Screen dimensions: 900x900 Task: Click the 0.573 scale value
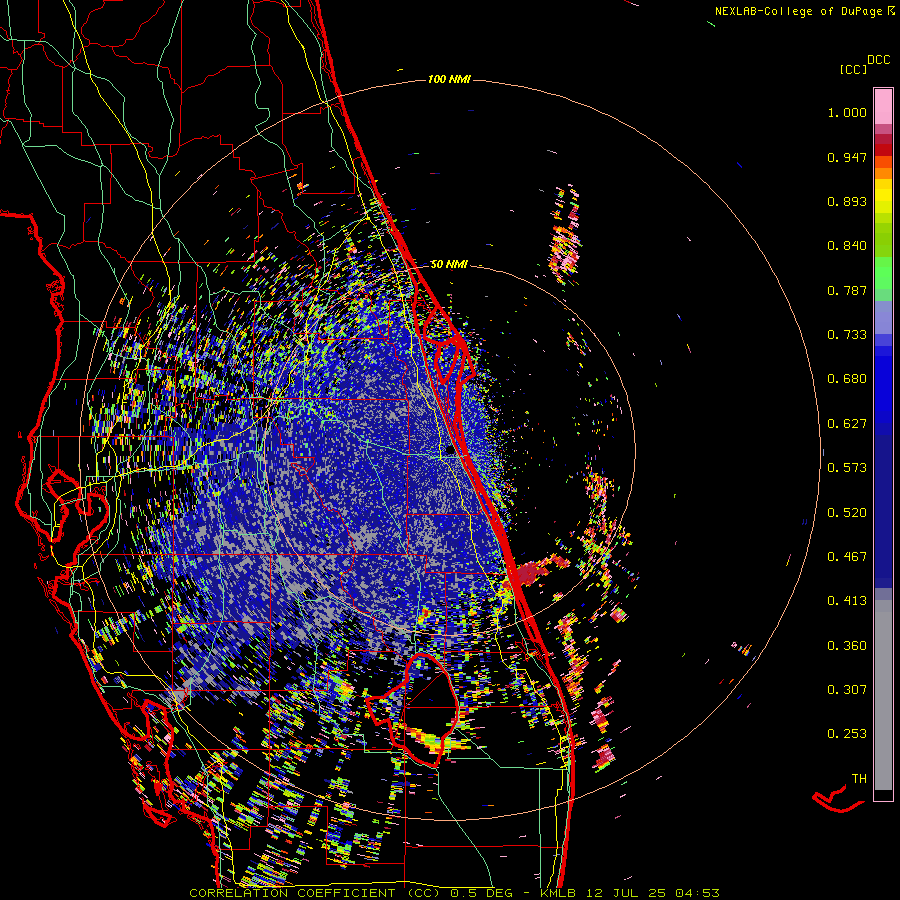point(847,468)
